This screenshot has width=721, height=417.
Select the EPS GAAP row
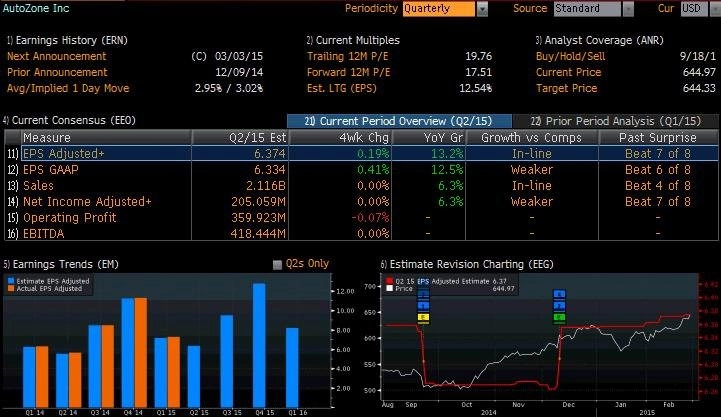click(361, 170)
